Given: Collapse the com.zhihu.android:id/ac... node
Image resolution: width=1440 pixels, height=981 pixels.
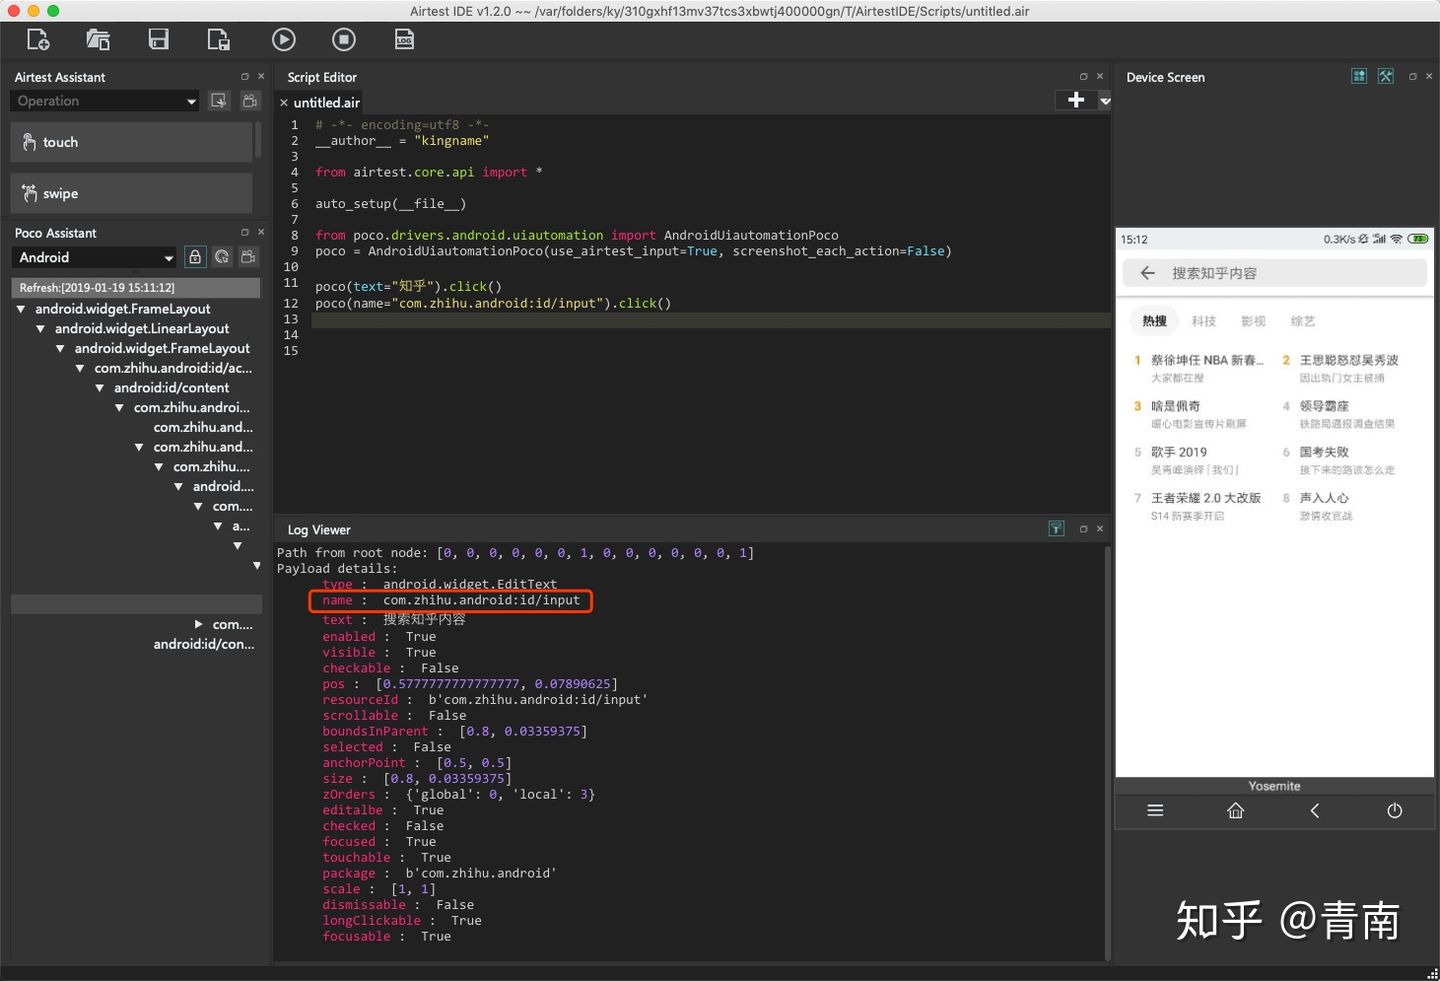Looking at the screenshot, I should (80, 368).
